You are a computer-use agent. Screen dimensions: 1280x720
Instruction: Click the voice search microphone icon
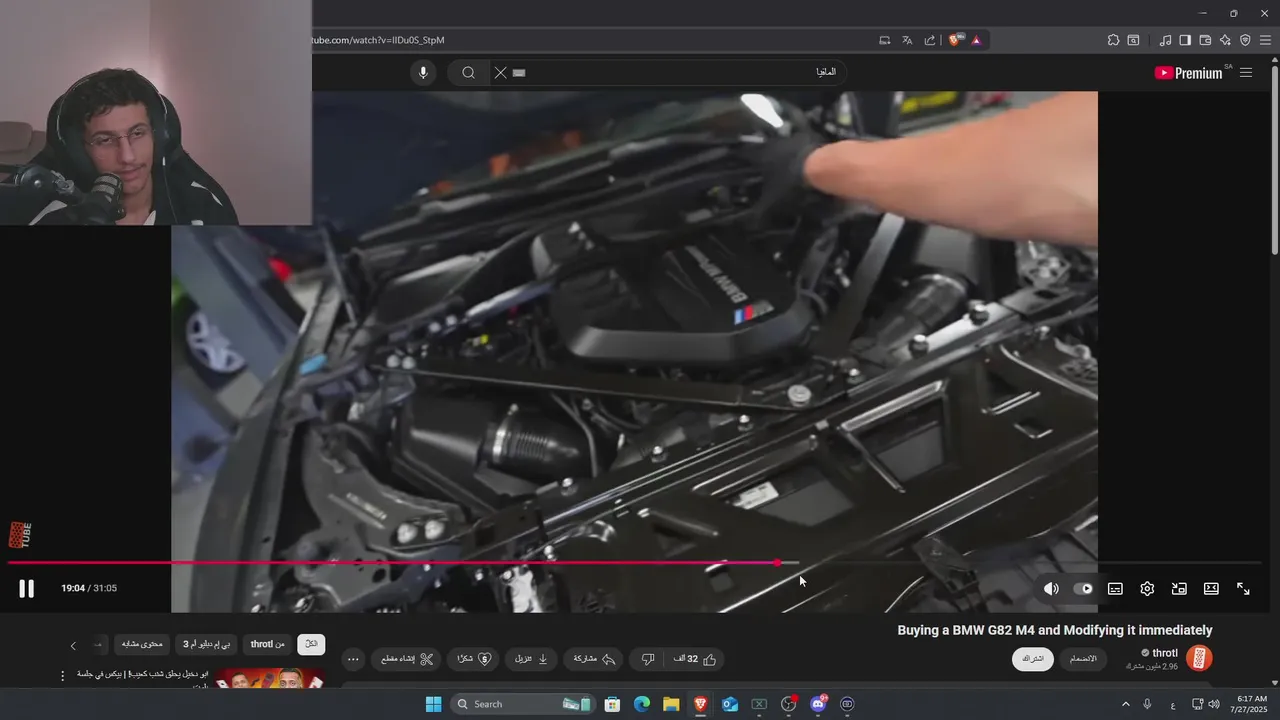(423, 73)
